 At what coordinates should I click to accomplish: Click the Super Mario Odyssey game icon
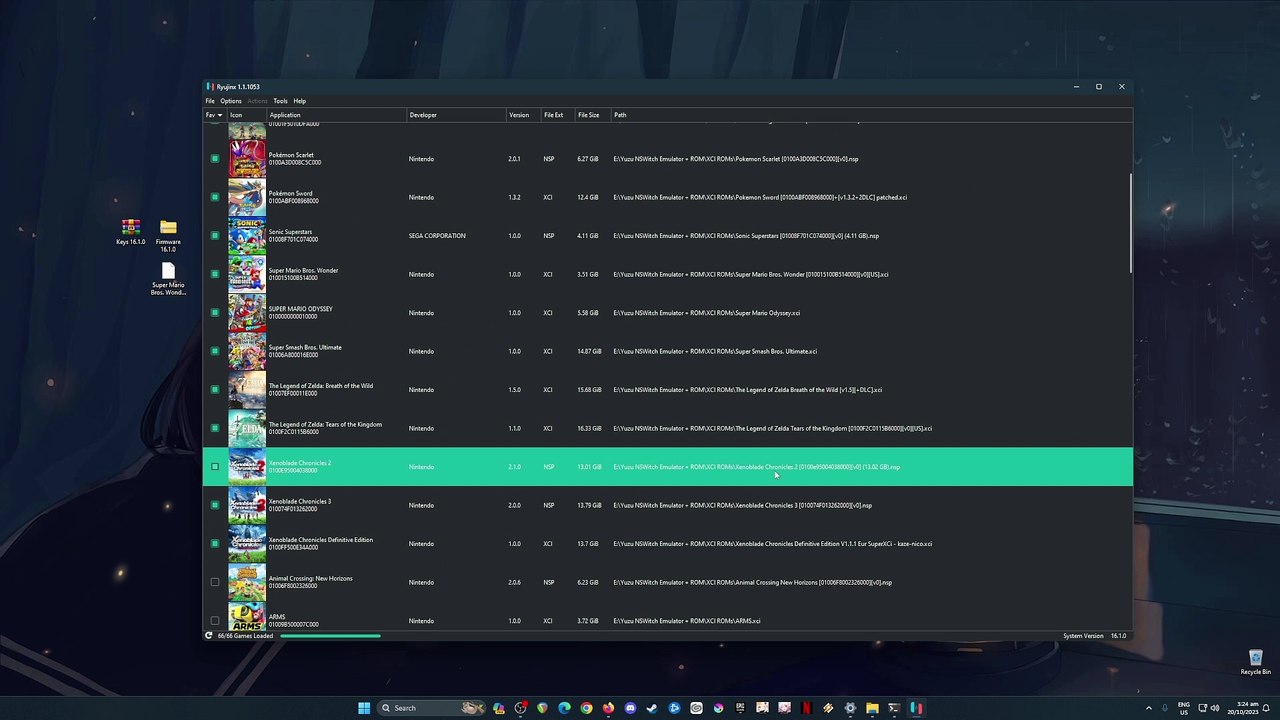(247, 313)
